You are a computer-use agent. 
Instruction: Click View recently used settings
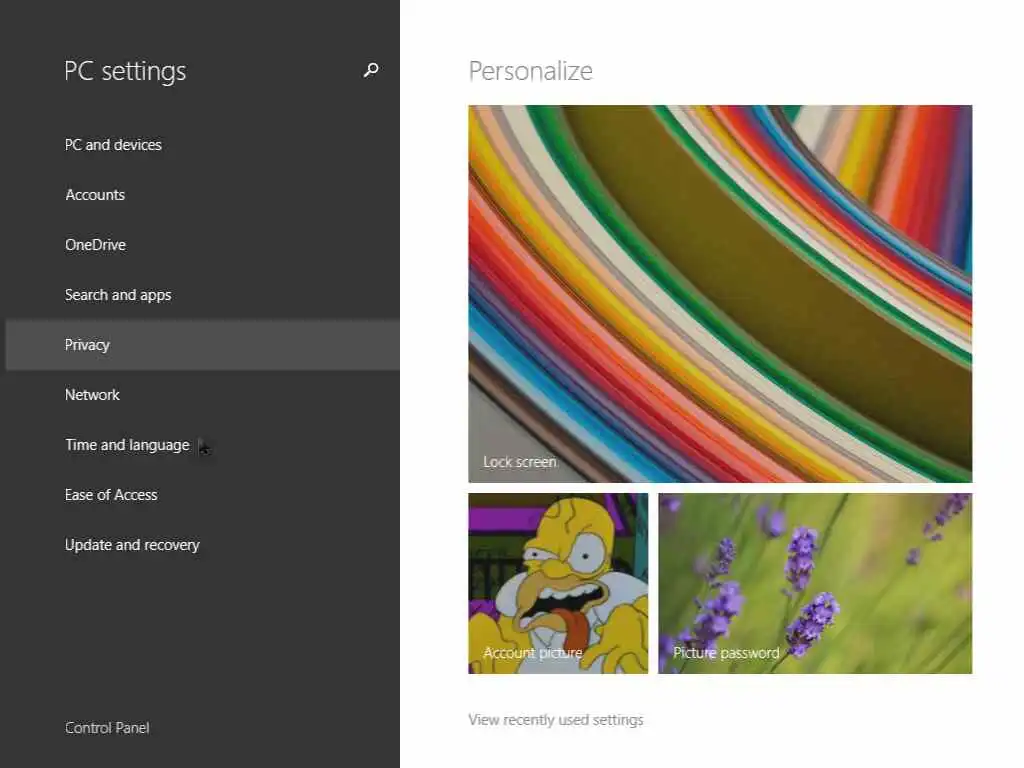[555, 720]
